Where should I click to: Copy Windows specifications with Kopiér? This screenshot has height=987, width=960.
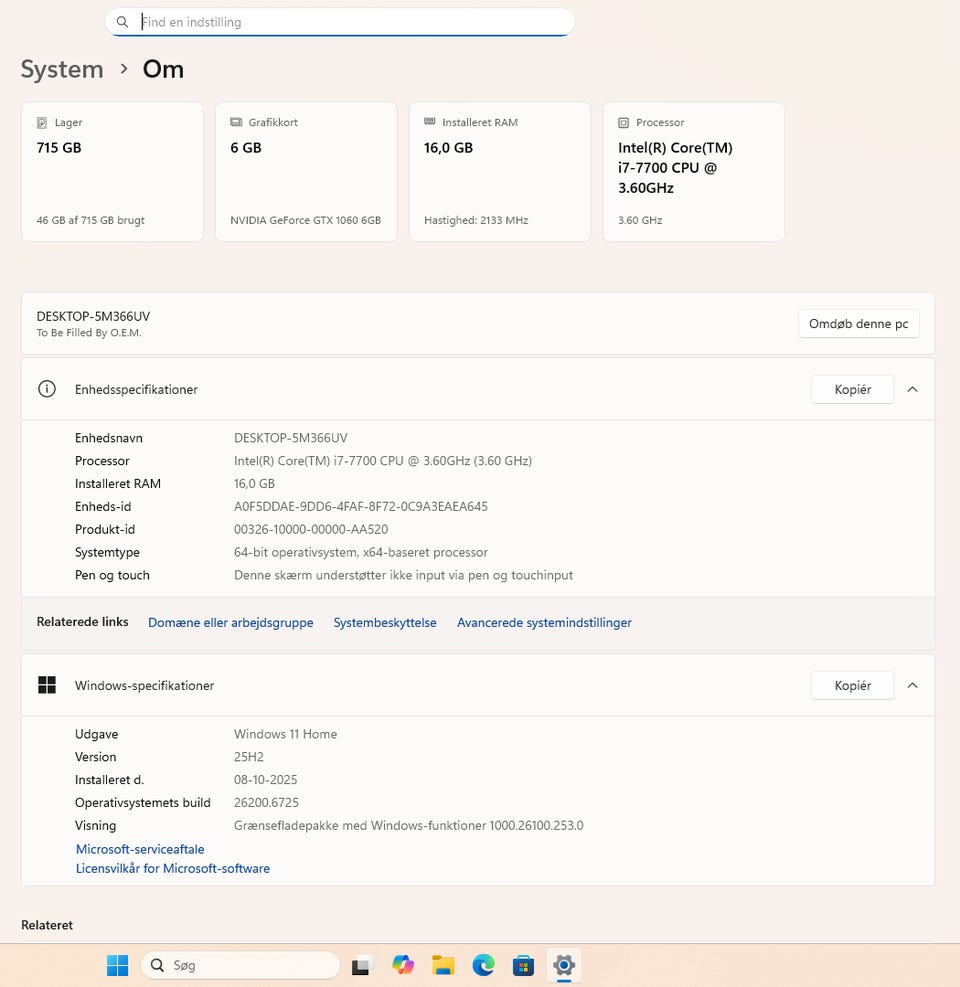(852, 685)
